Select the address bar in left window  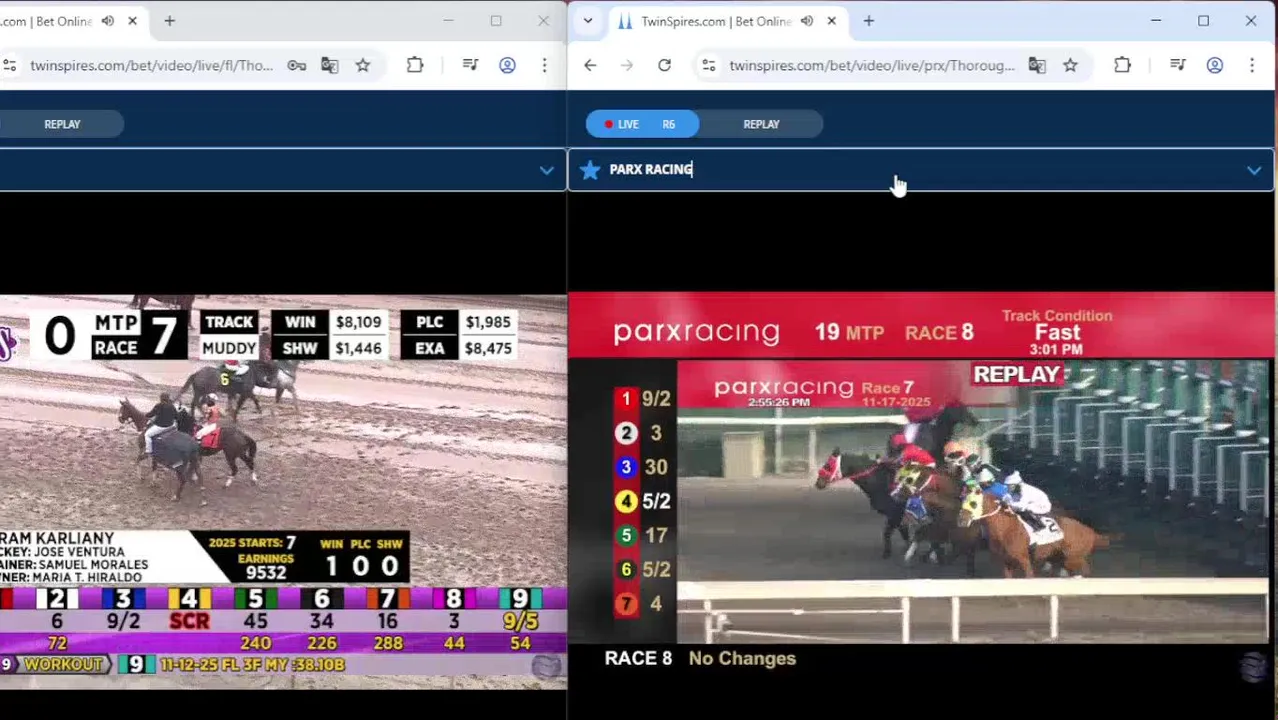coord(151,65)
